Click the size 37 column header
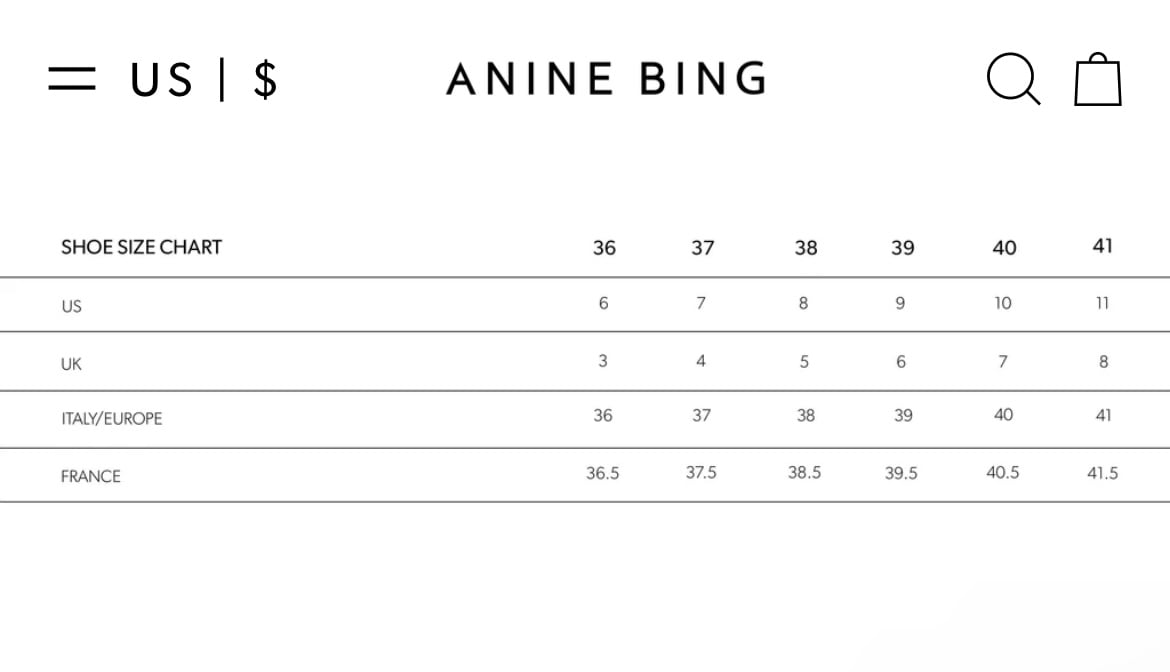The height and width of the screenshot is (672, 1170). [703, 247]
